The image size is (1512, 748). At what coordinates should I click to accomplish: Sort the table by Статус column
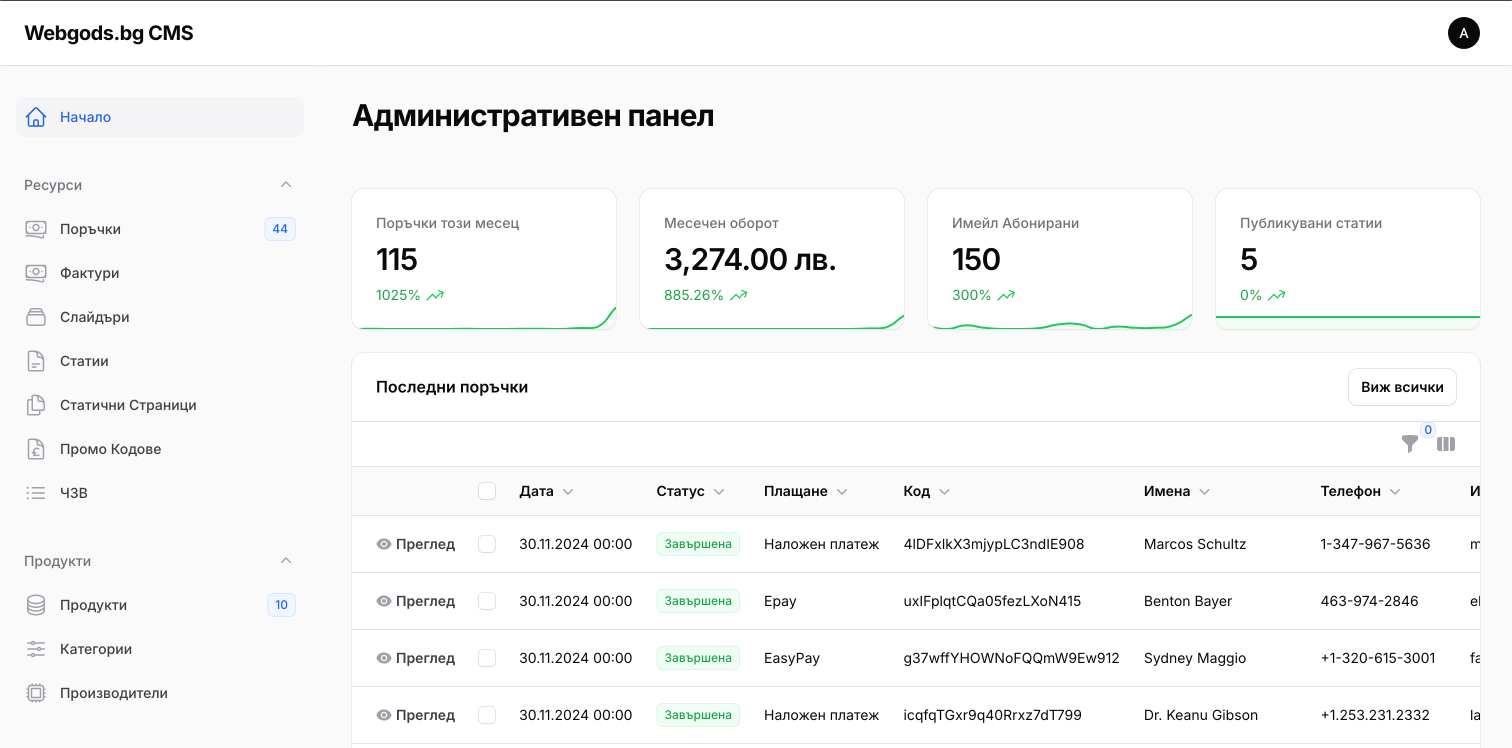690,491
